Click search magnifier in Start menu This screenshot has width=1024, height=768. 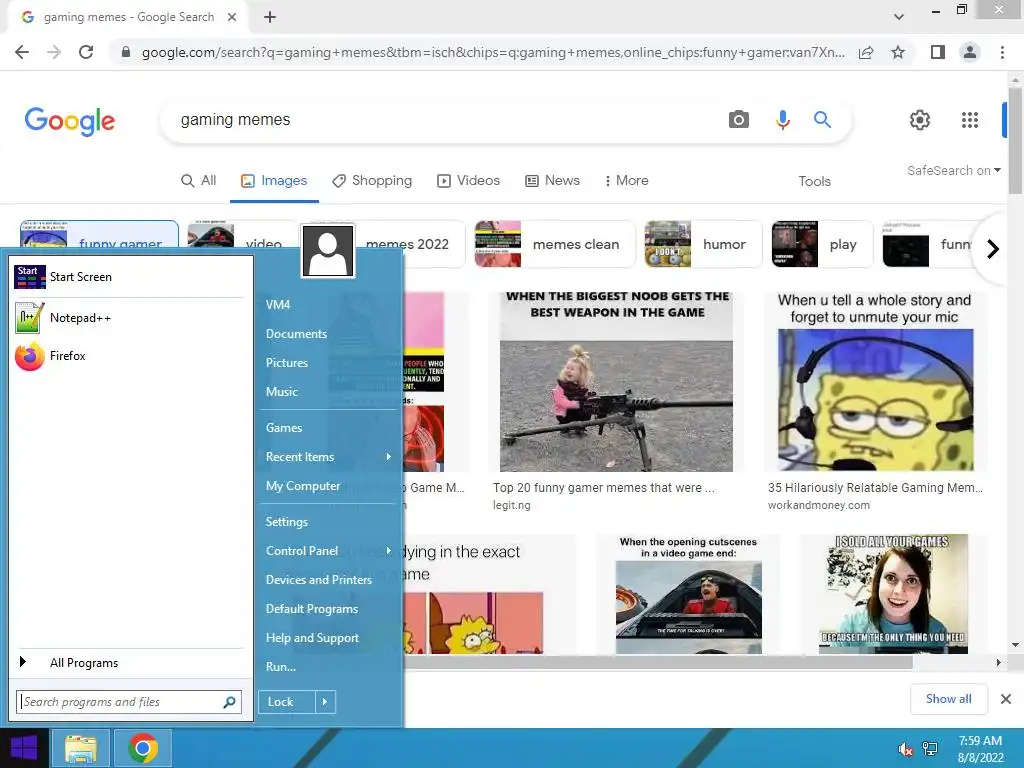229,702
